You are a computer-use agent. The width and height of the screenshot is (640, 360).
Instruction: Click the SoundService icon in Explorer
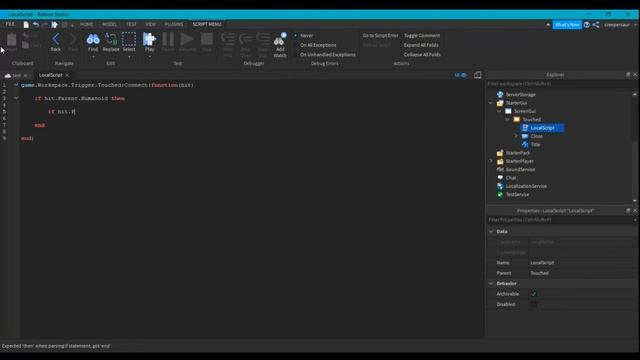pos(500,169)
